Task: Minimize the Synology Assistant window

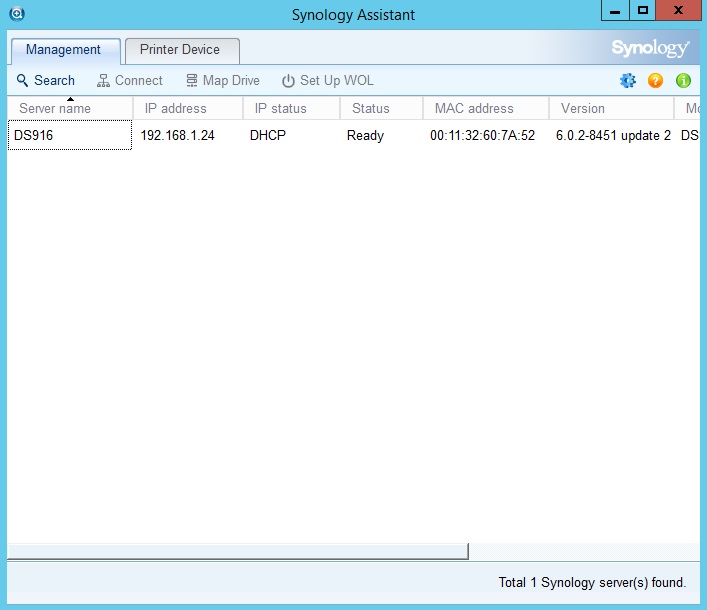Action: point(615,10)
